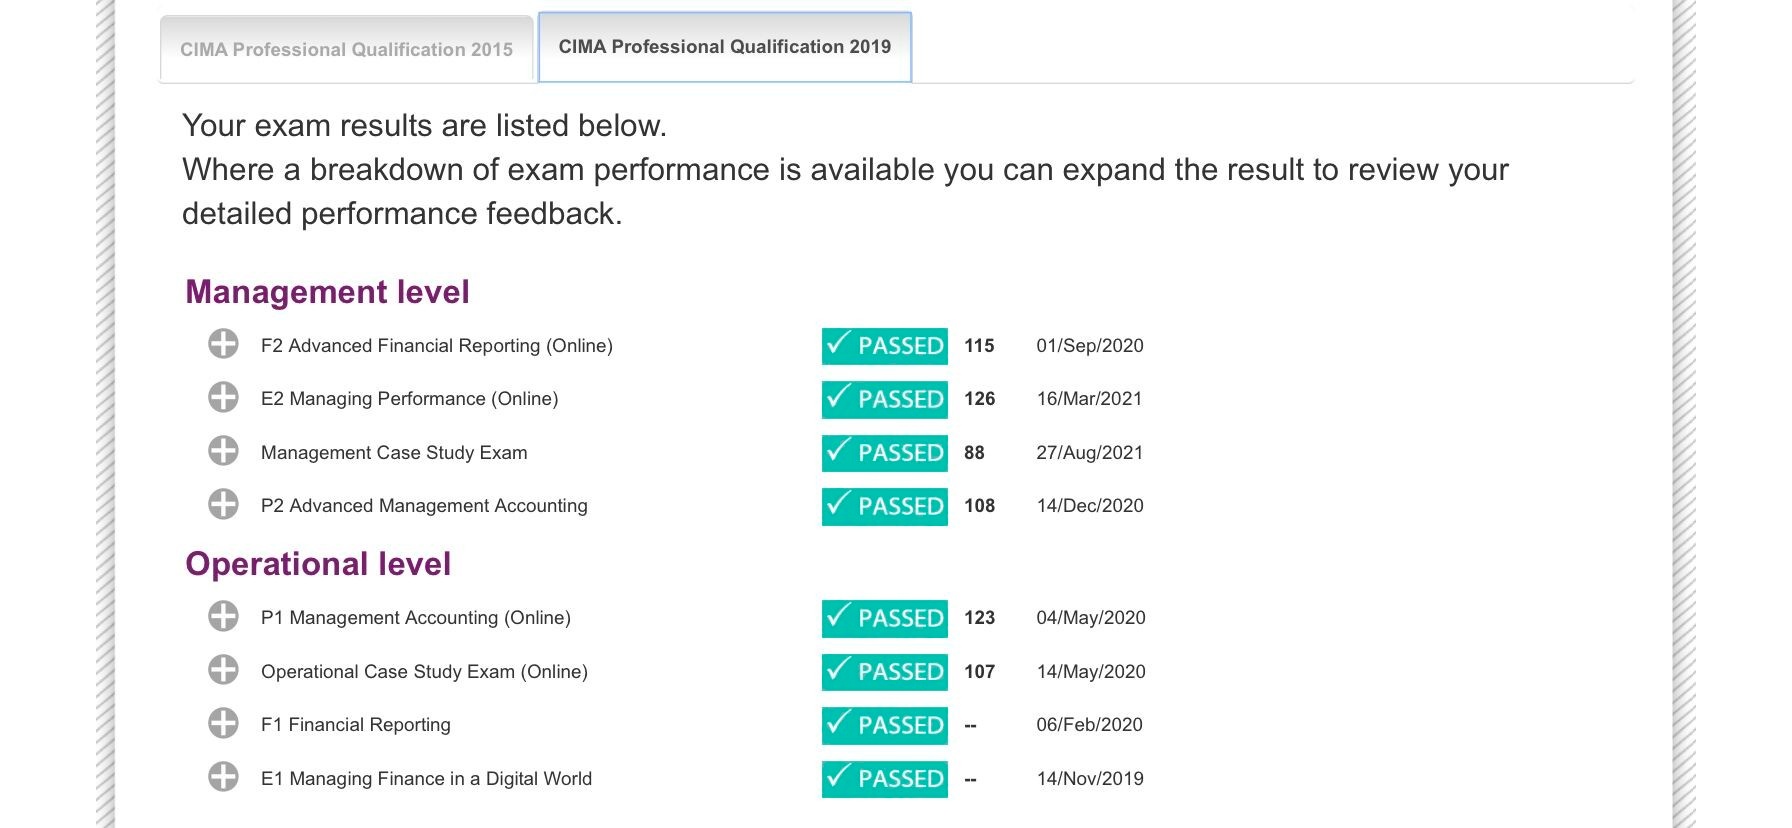The image size is (1792, 828).
Task: Expand E2 Managing Performance result details
Action: point(223,398)
